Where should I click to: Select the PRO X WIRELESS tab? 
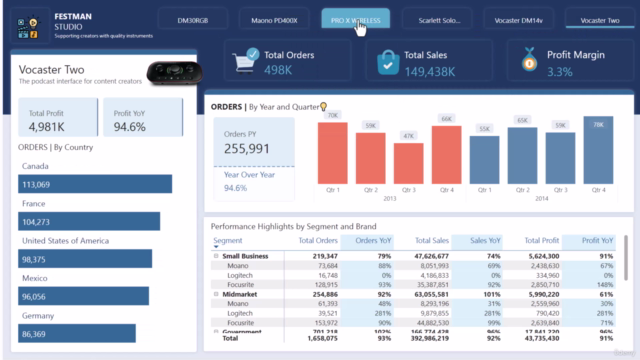point(356,19)
